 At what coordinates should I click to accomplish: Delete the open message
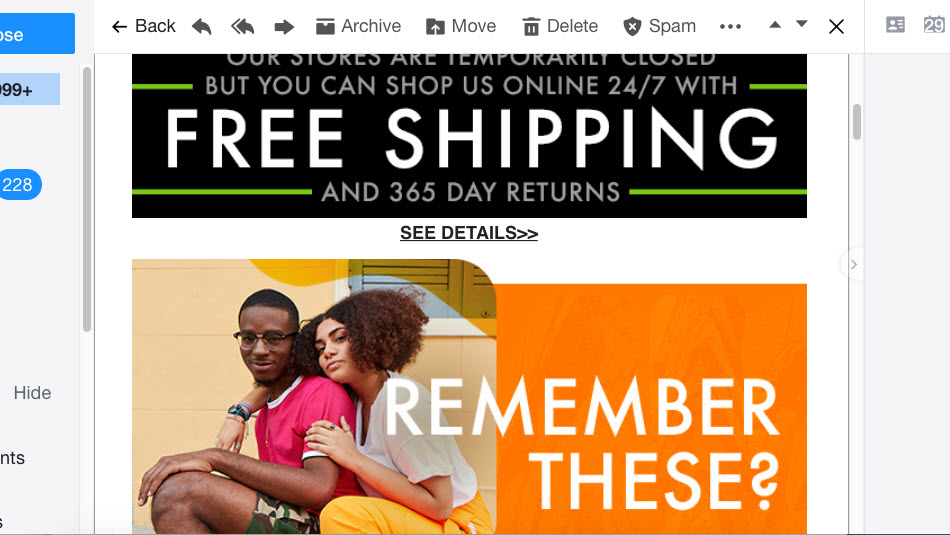point(560,26)
